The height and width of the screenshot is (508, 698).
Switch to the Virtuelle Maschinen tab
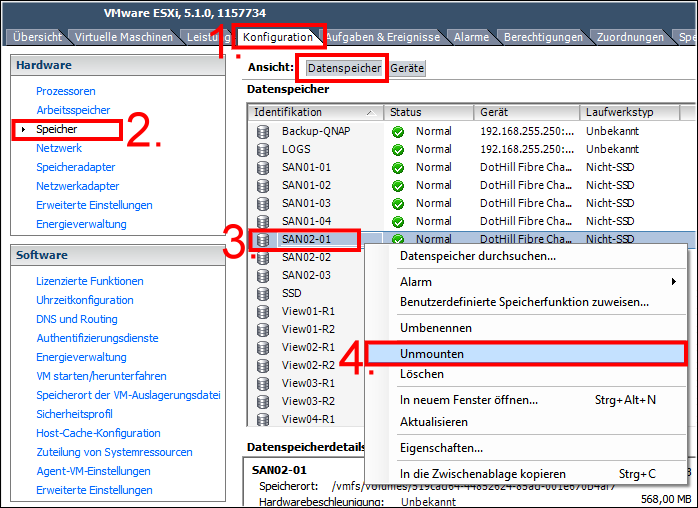point(123,37)
